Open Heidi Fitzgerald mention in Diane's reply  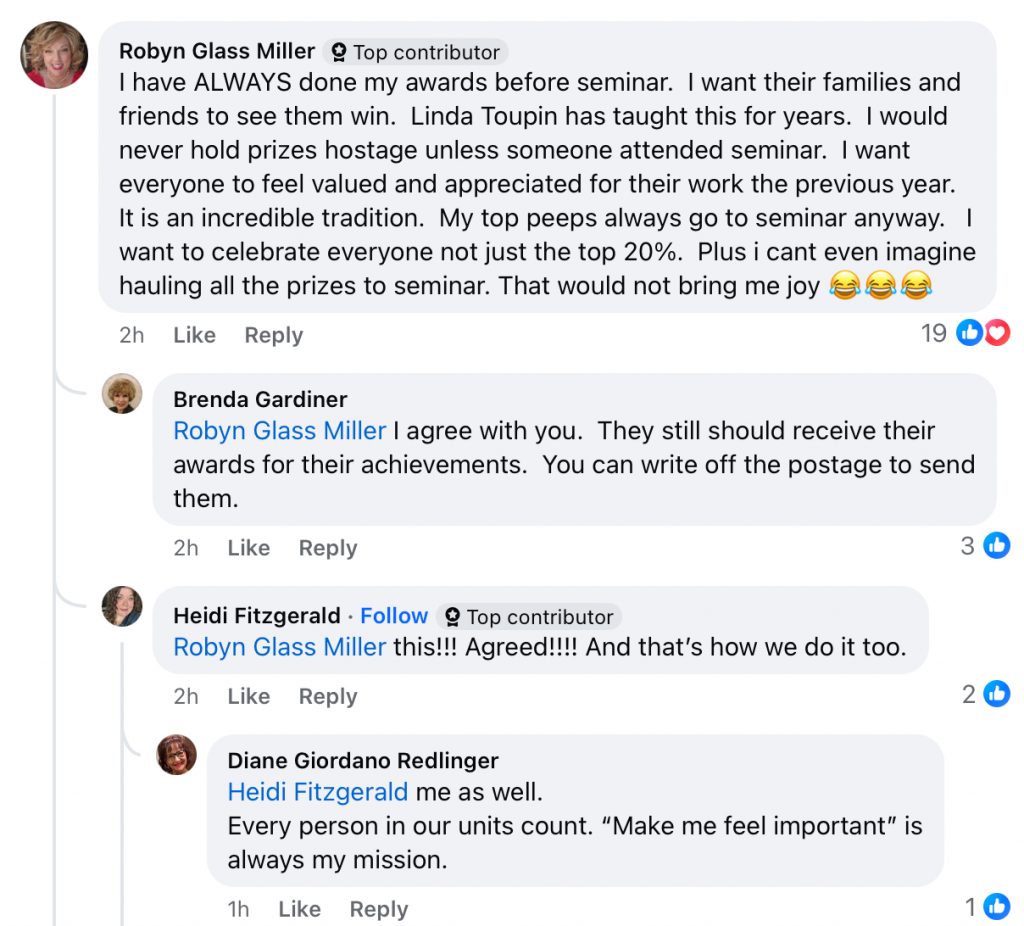click(317, 793)
